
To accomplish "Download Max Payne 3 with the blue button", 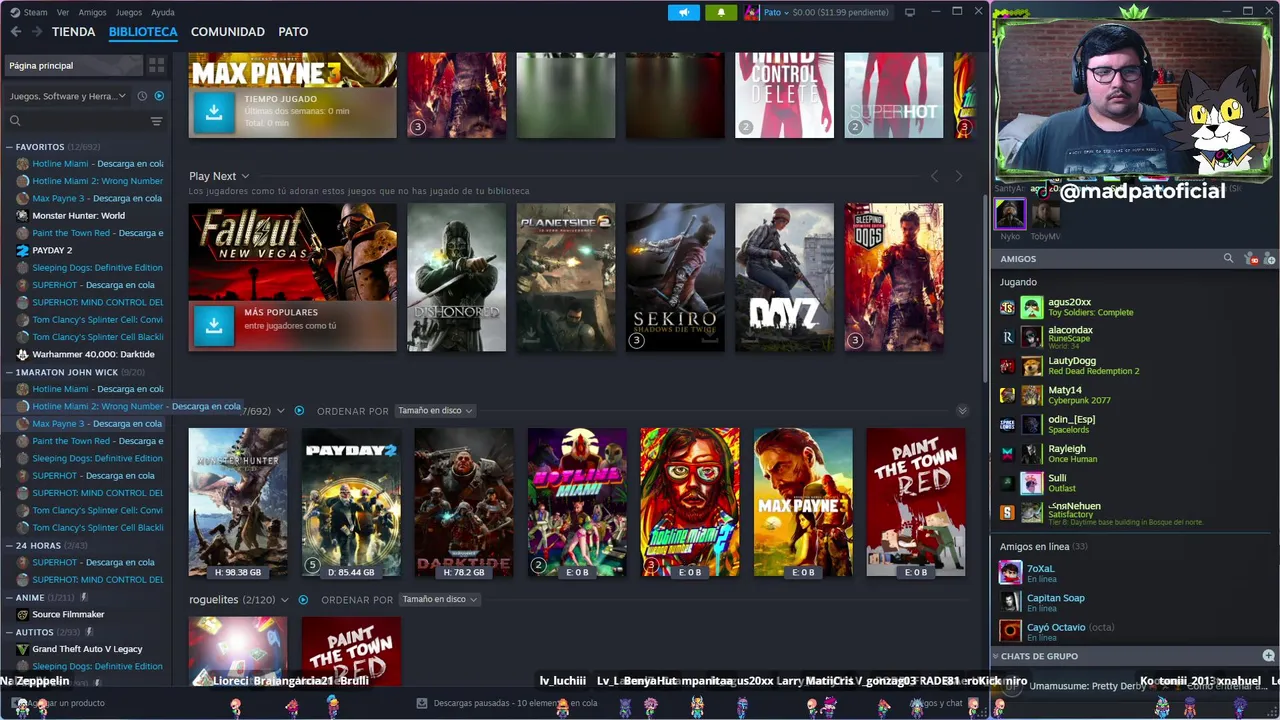I will coord(213,112).
